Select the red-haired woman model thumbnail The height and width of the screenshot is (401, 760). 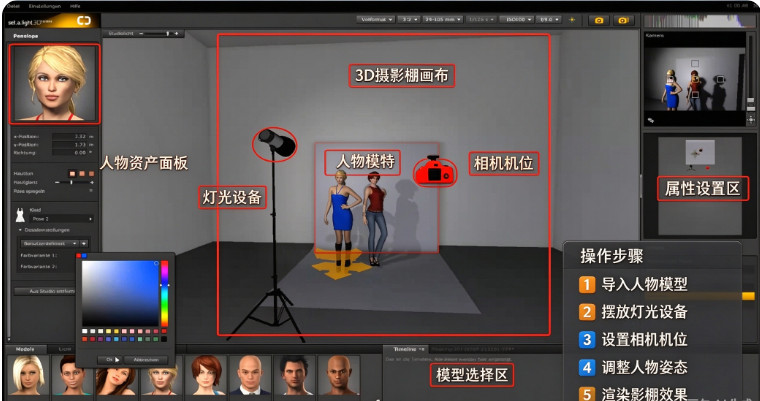(206, 375)
